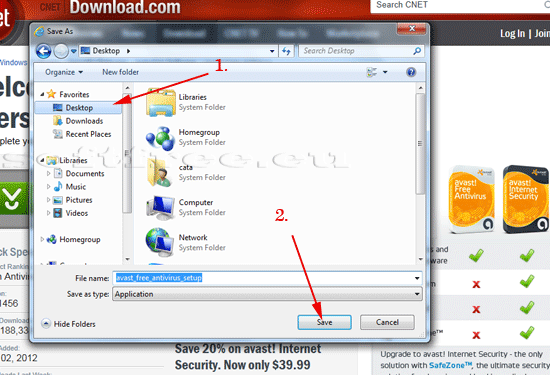Create a New folder
Image resolution: width=550 pixels, height=375 pixels.
click(x=120, y=72)
